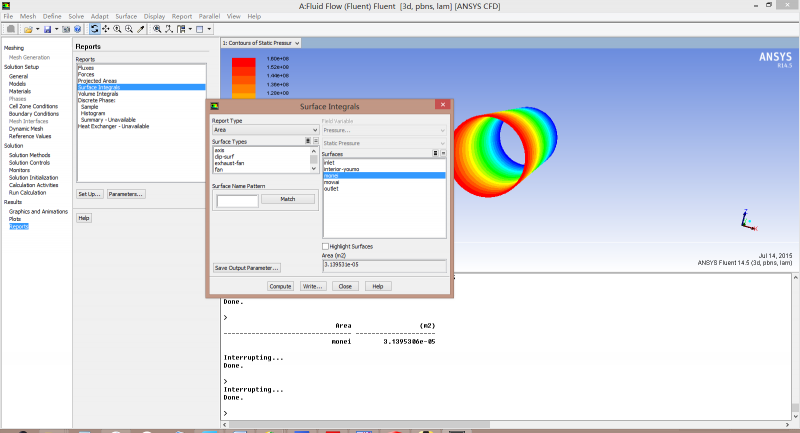Click the save picture camera icon

coord(66,30)
